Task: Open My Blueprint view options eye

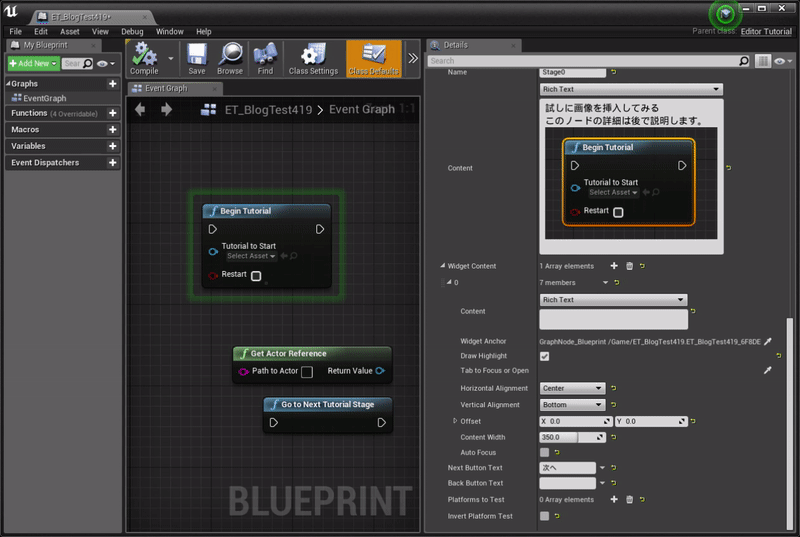Action: (106, 64)
